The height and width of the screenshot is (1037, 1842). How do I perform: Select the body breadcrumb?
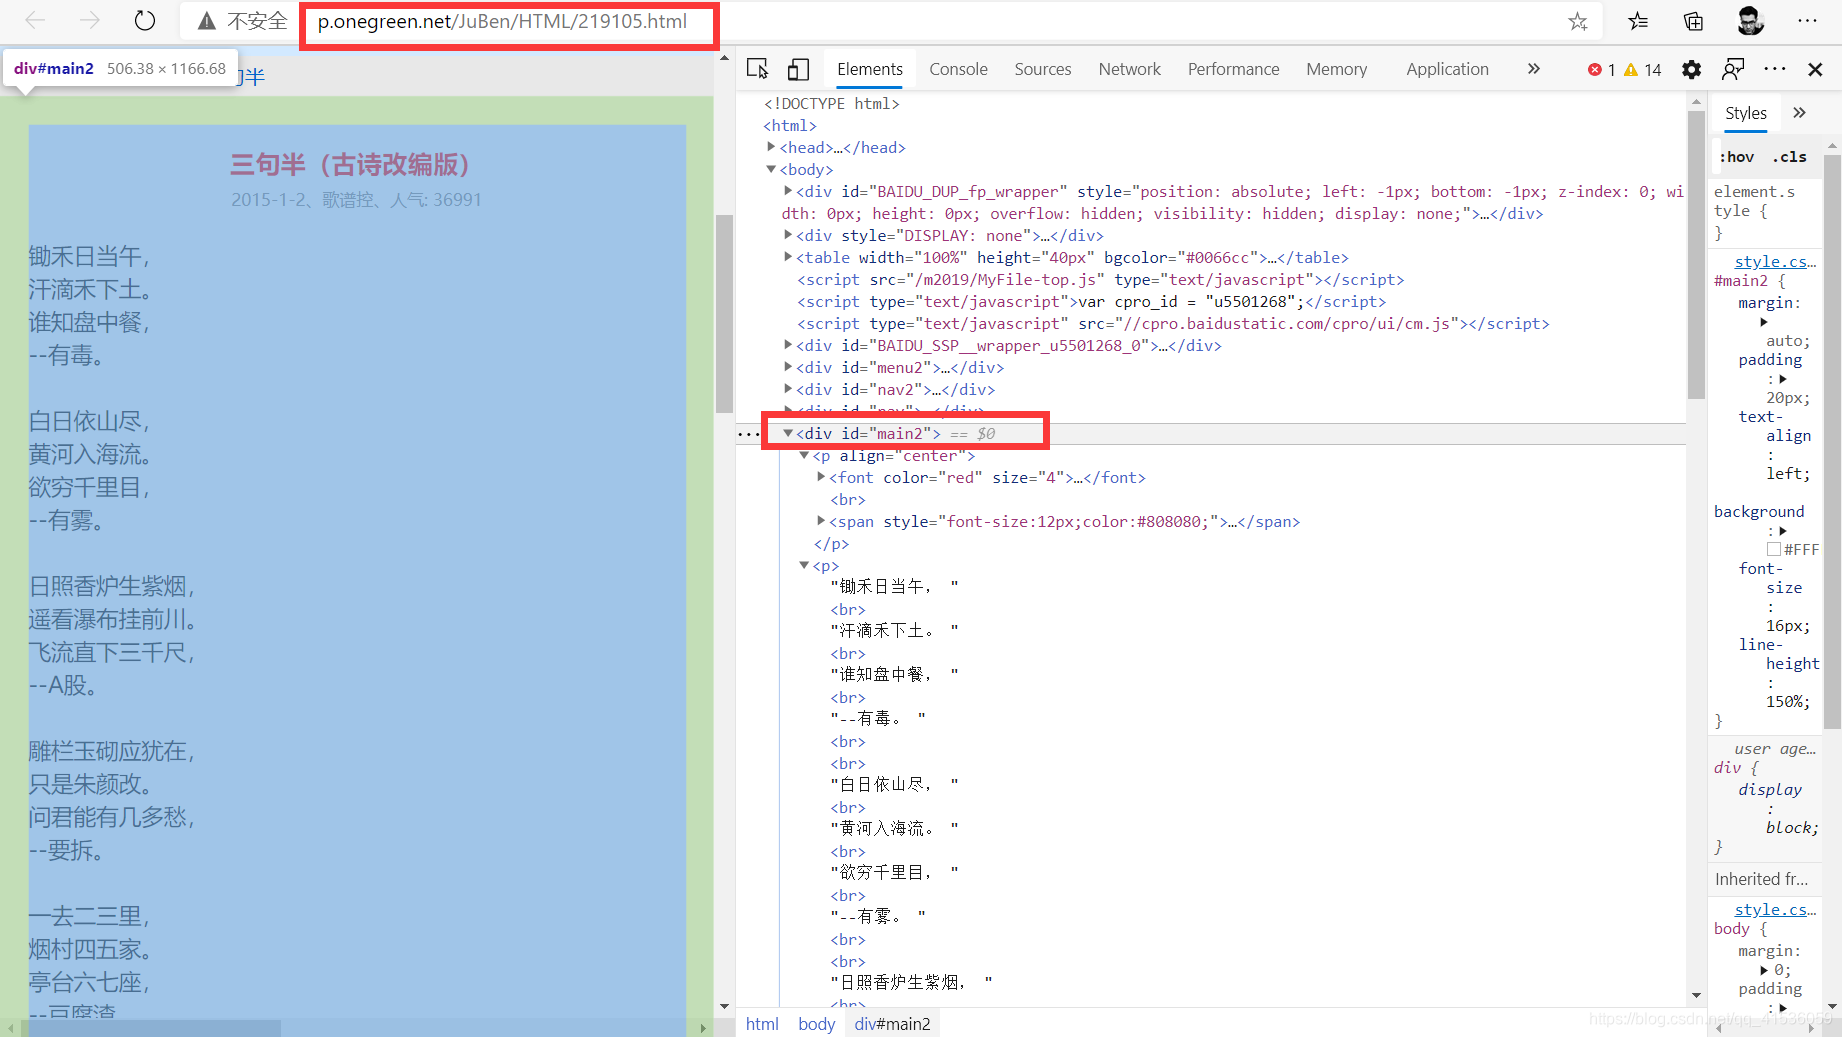click(816, 1024)
